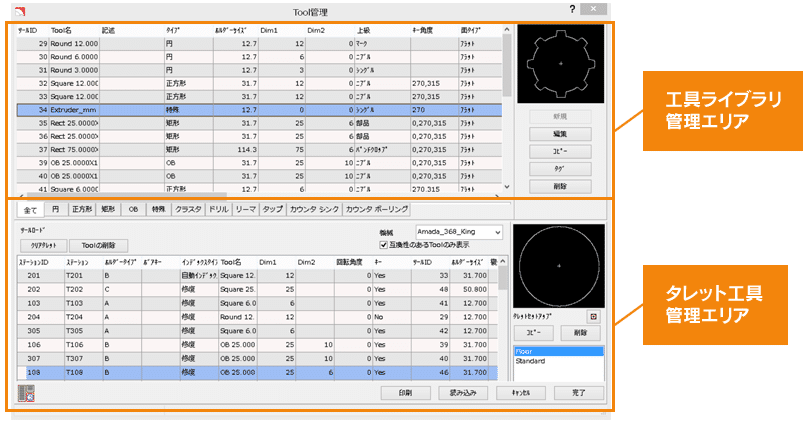Viewport: 810px width, 423px height.
Task: Click キー角度 column header in tool library
Action: click(434, 30)
